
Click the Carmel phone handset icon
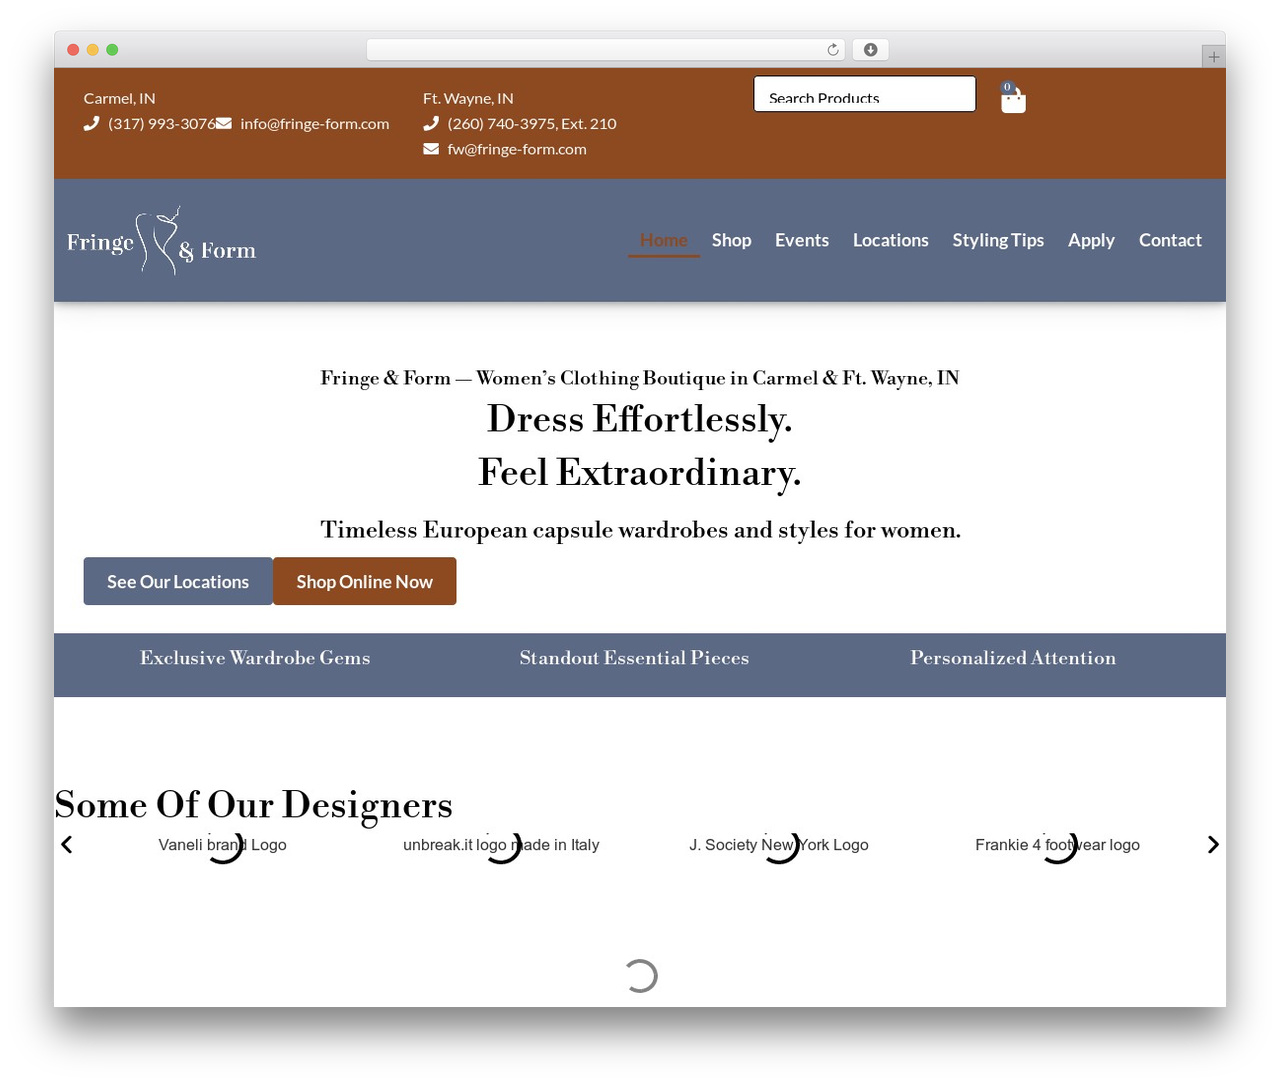pos(91,124)
